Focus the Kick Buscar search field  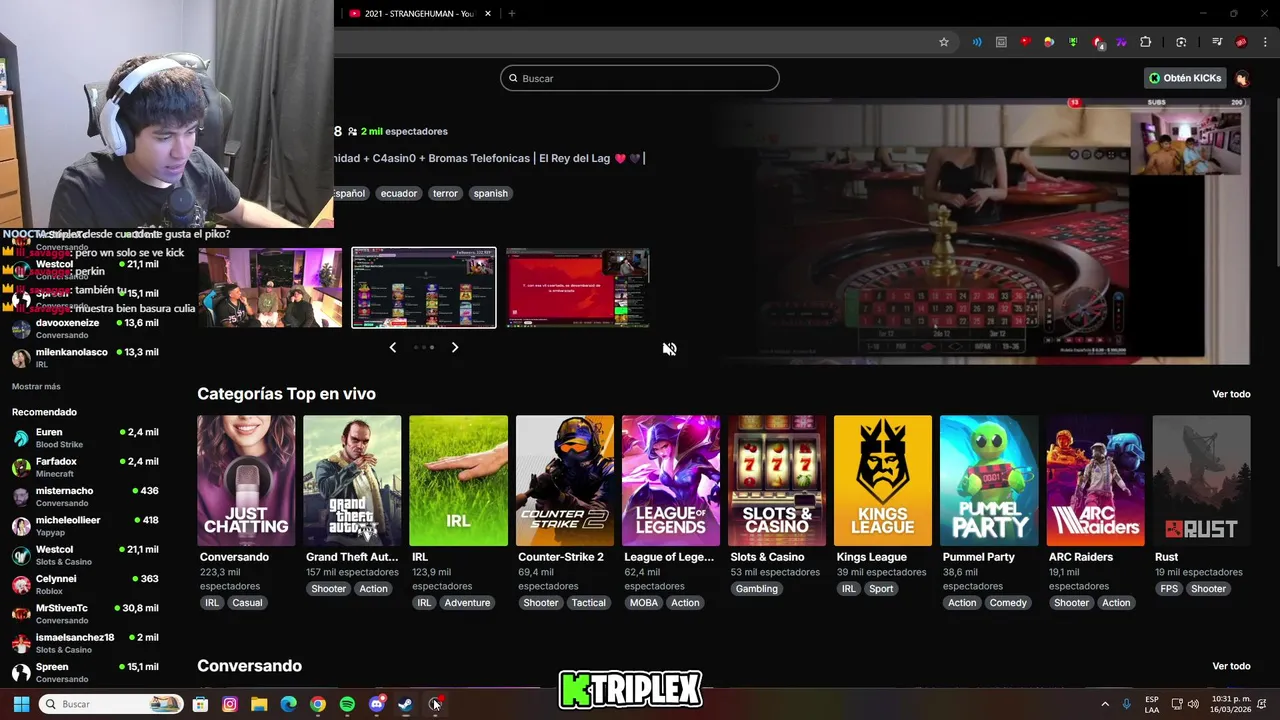(640, 78)
